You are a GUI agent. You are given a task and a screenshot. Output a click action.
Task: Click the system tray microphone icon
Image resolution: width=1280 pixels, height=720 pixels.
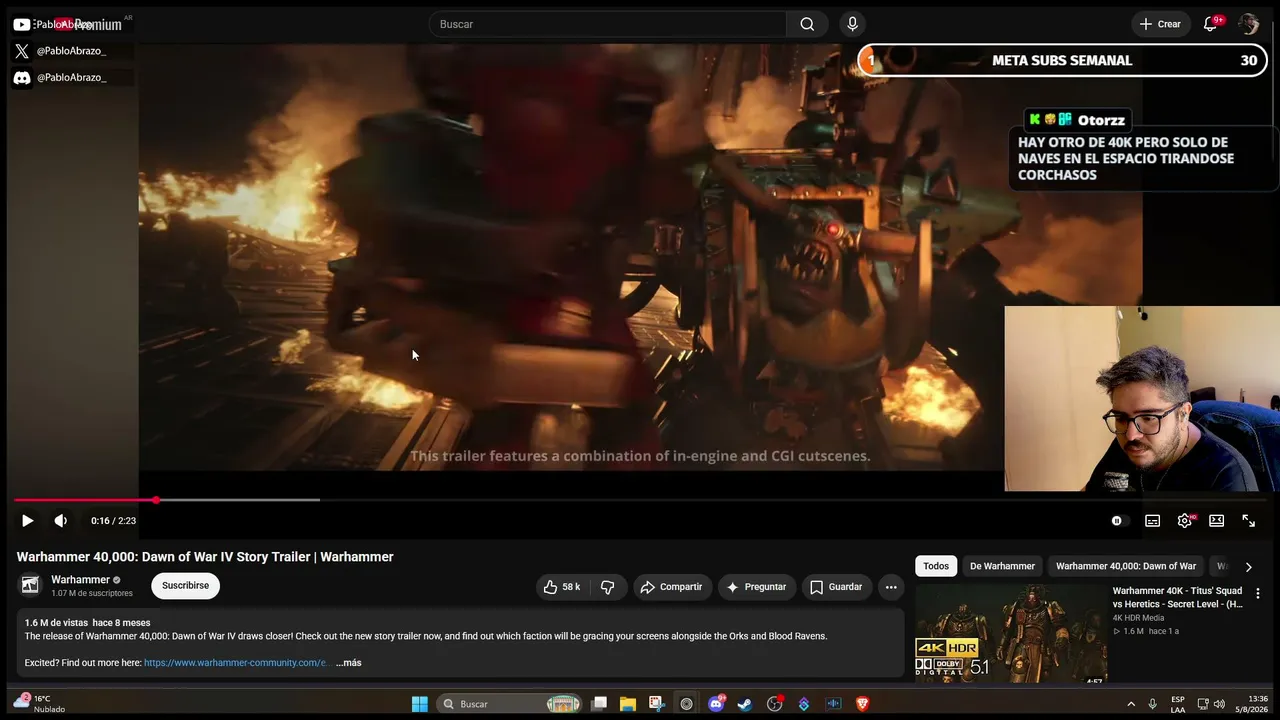coord(1153,704)
